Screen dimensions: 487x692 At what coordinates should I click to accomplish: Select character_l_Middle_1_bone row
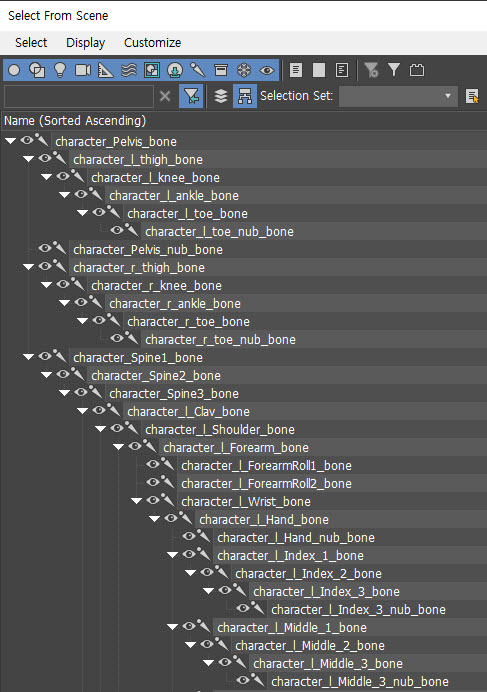click(292, 628)
